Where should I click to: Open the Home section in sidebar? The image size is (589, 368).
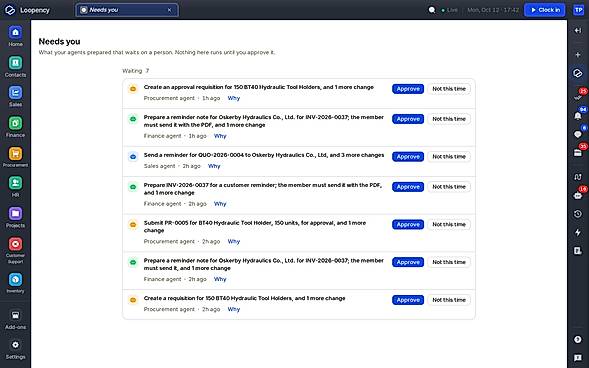[x=15, y=33]
